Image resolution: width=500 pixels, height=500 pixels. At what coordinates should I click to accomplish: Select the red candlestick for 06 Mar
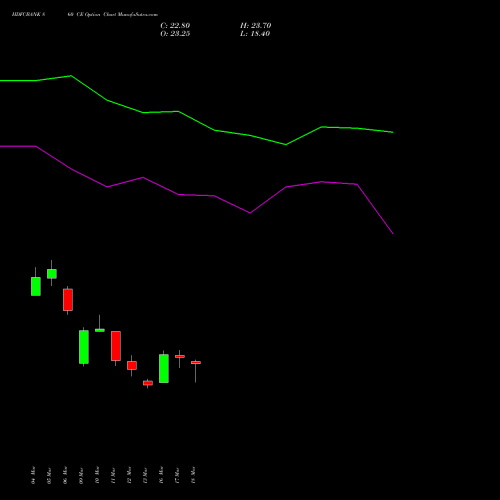tap(68, 300)
